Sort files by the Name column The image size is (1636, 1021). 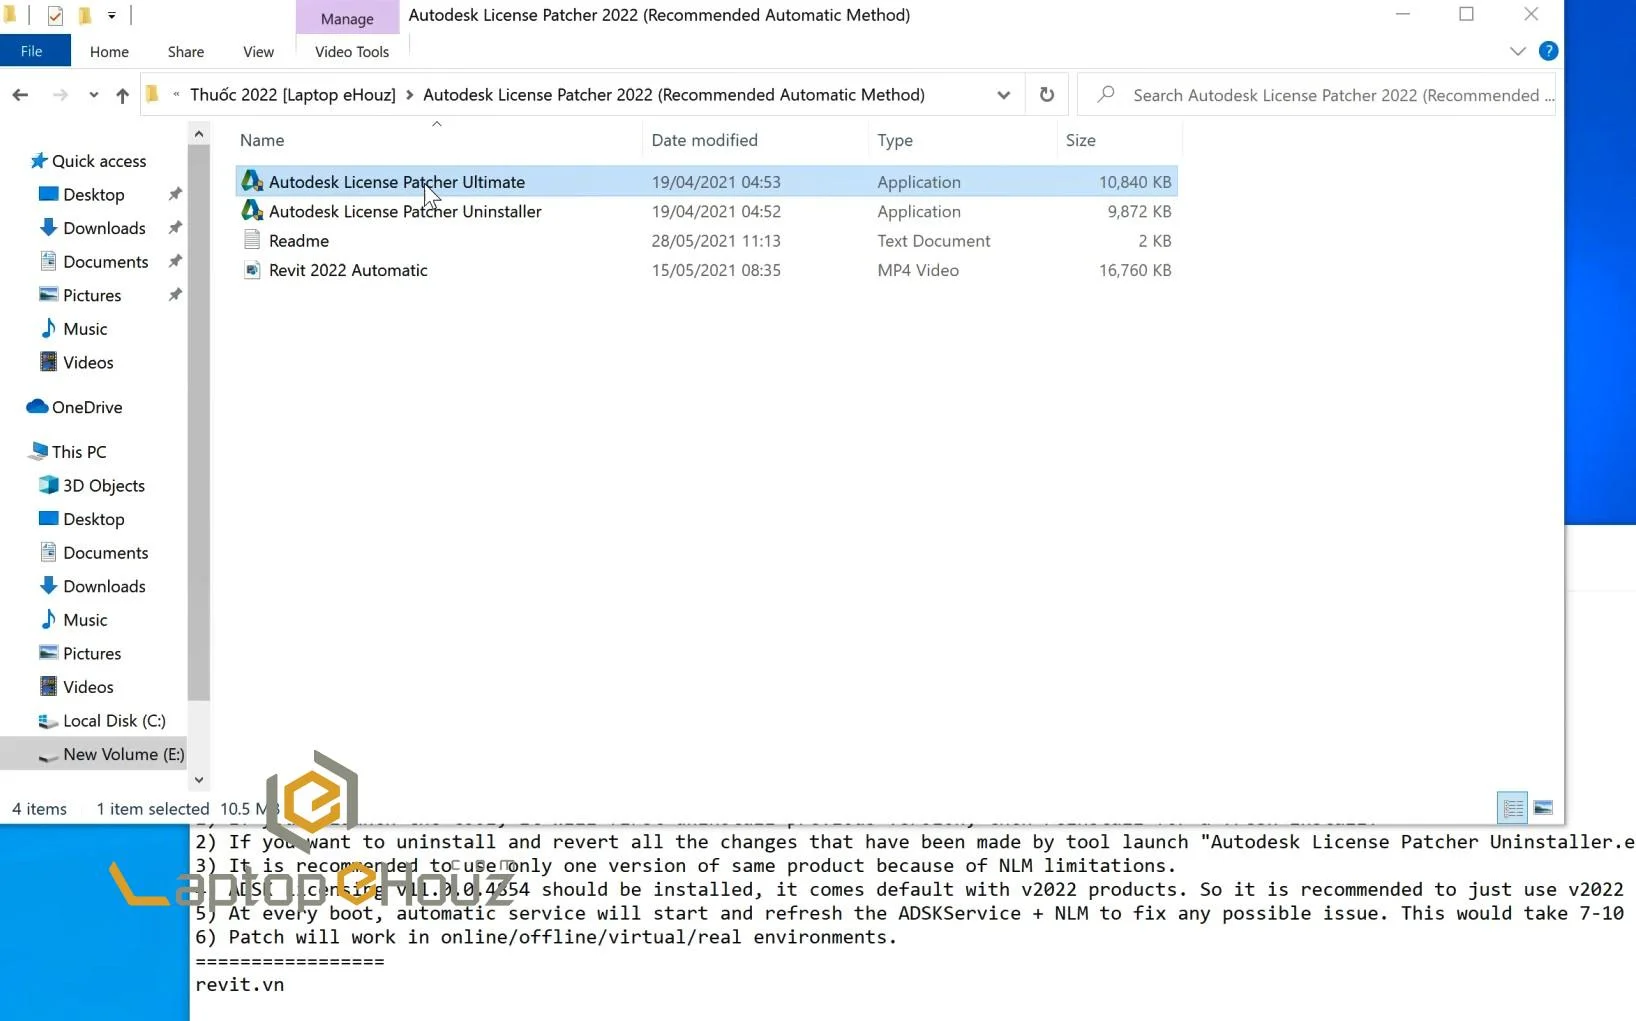(439, 140)
